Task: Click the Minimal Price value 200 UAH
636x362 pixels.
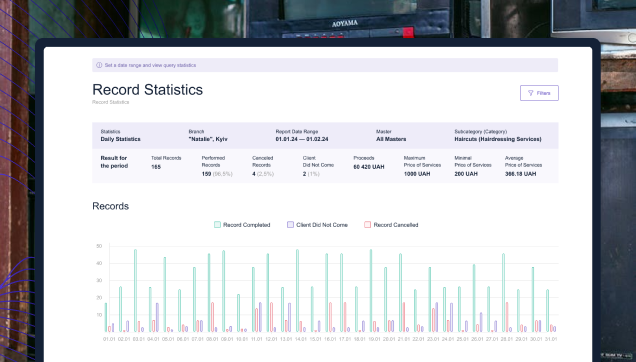Action: click(466, 174)
